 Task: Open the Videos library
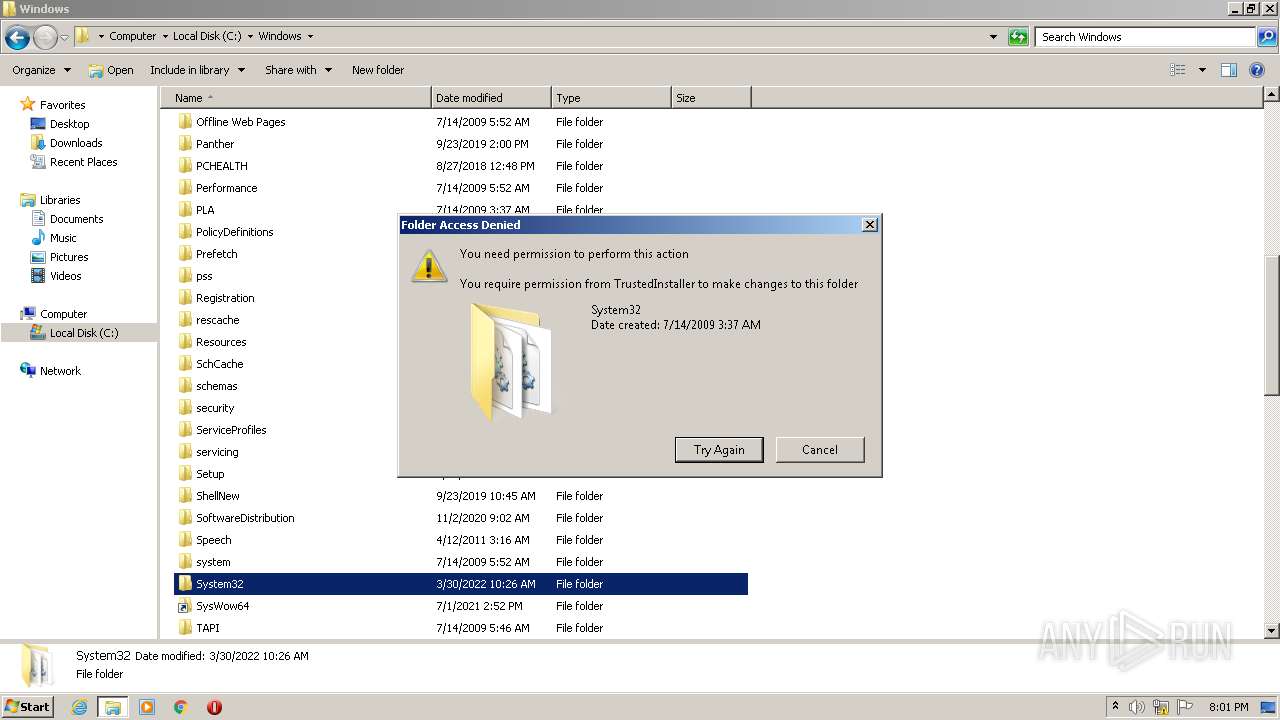65,276
